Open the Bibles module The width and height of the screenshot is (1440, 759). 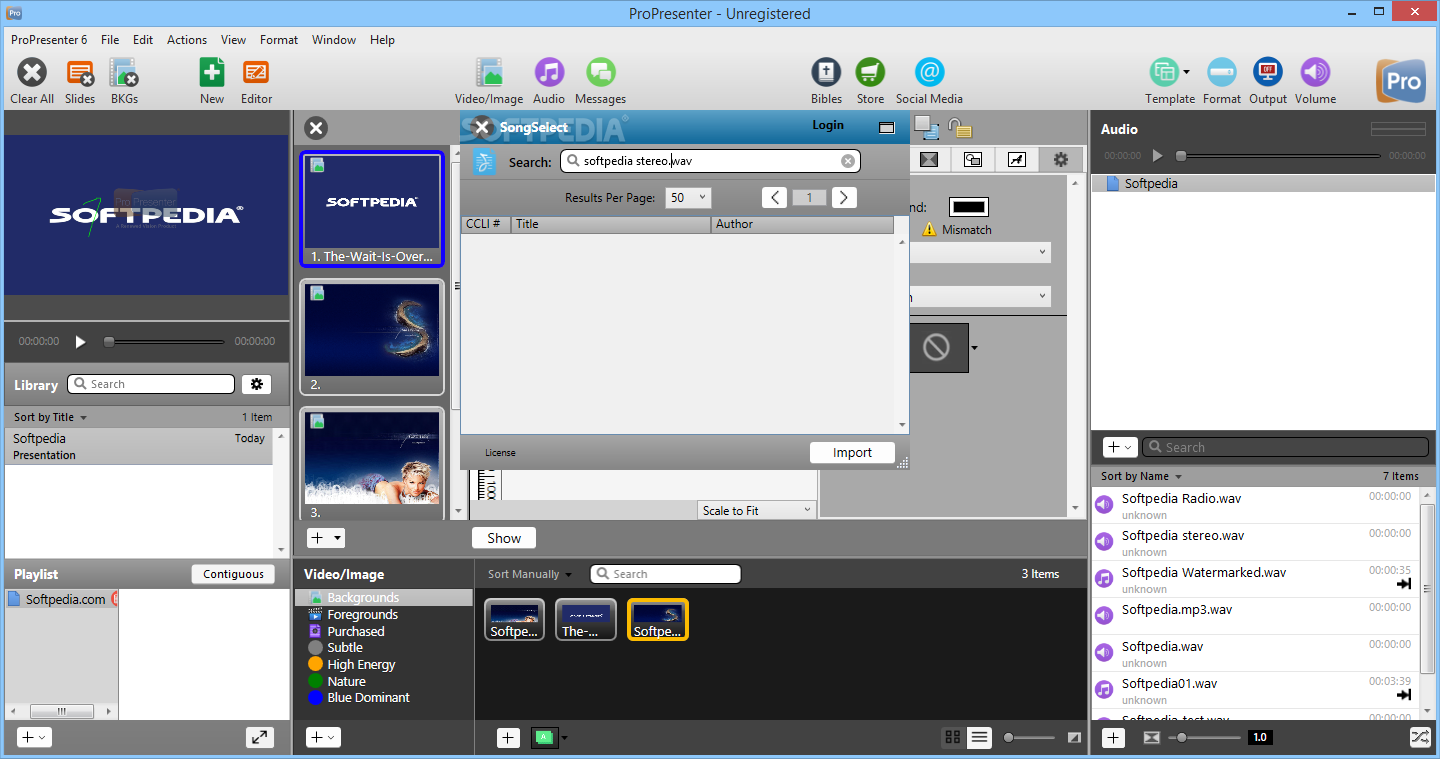826,73
